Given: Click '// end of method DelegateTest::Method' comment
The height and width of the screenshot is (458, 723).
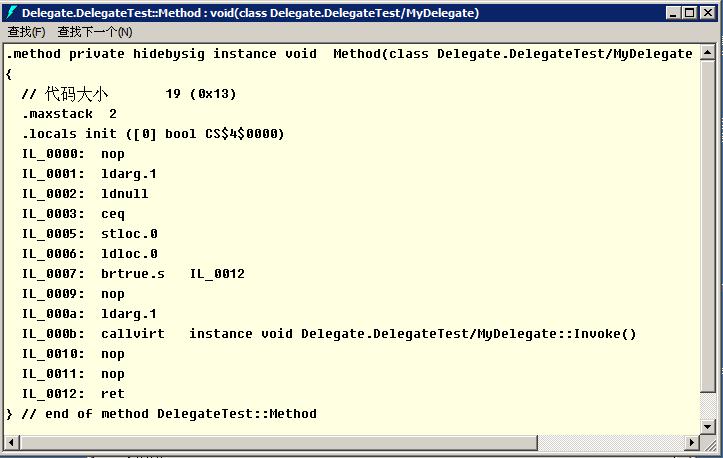Looking at the screenshot, I should (169, 414).
